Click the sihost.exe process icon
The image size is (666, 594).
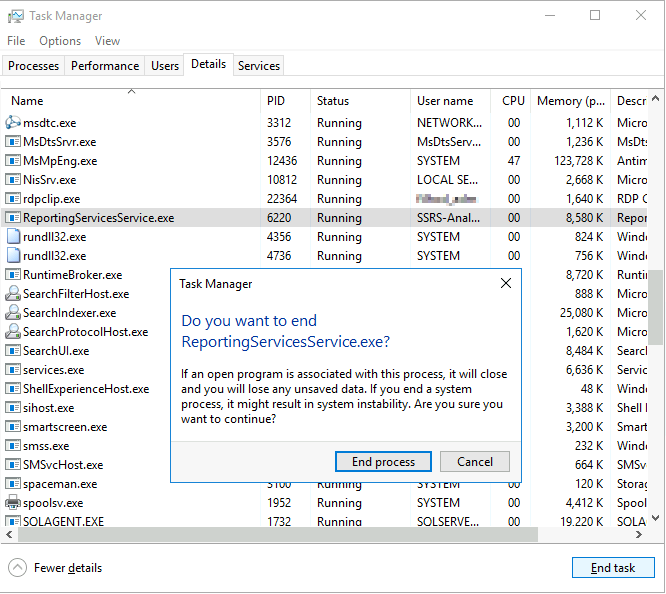(x=13, y=407)
